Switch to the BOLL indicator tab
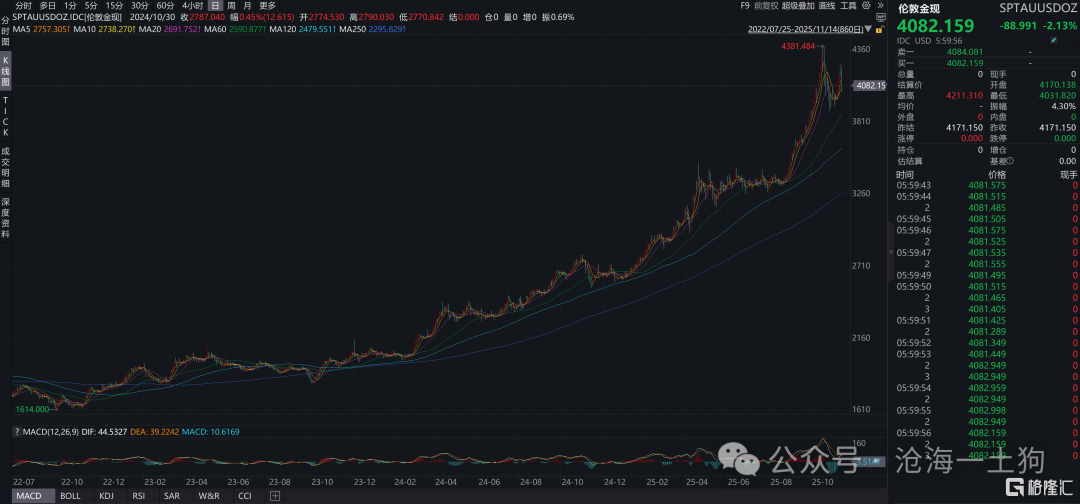This screenshot has width=1080, height=504. 70,496
